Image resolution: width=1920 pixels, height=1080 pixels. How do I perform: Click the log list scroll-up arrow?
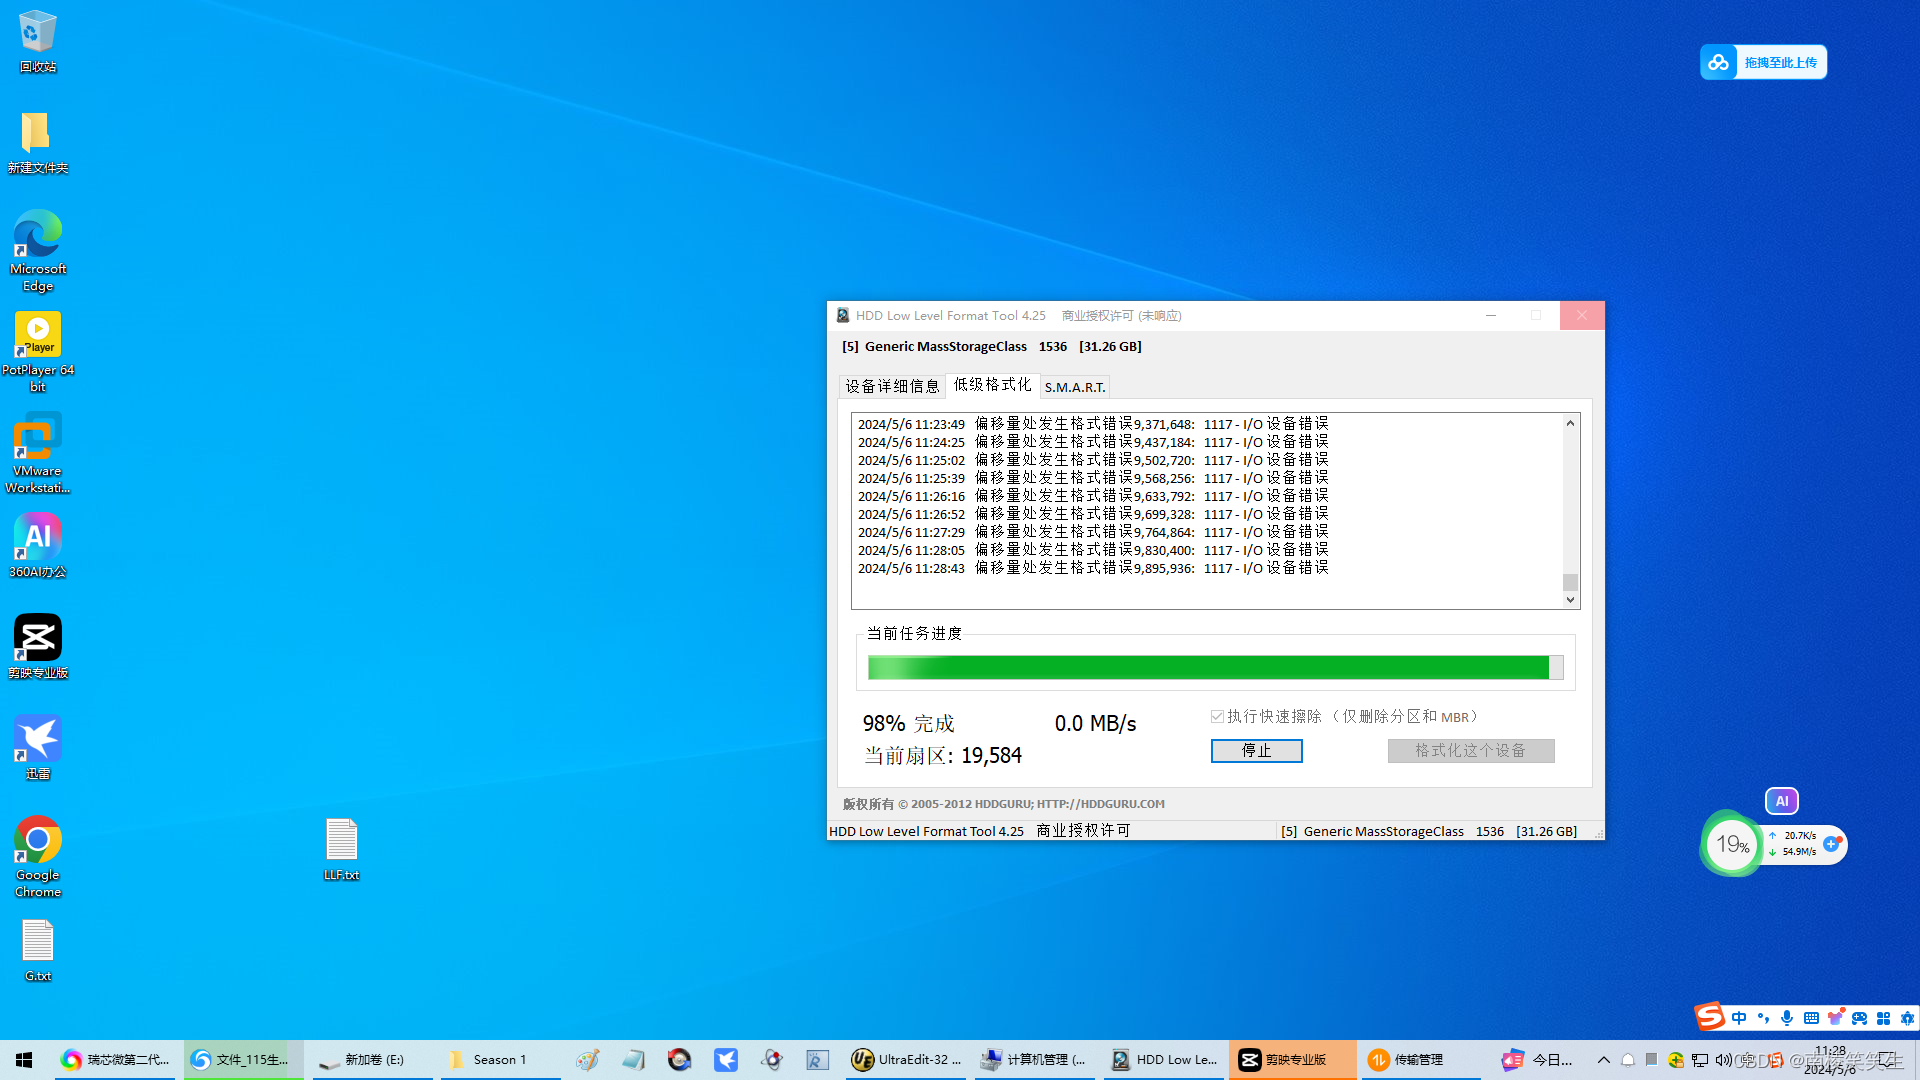pos(1570,423)
